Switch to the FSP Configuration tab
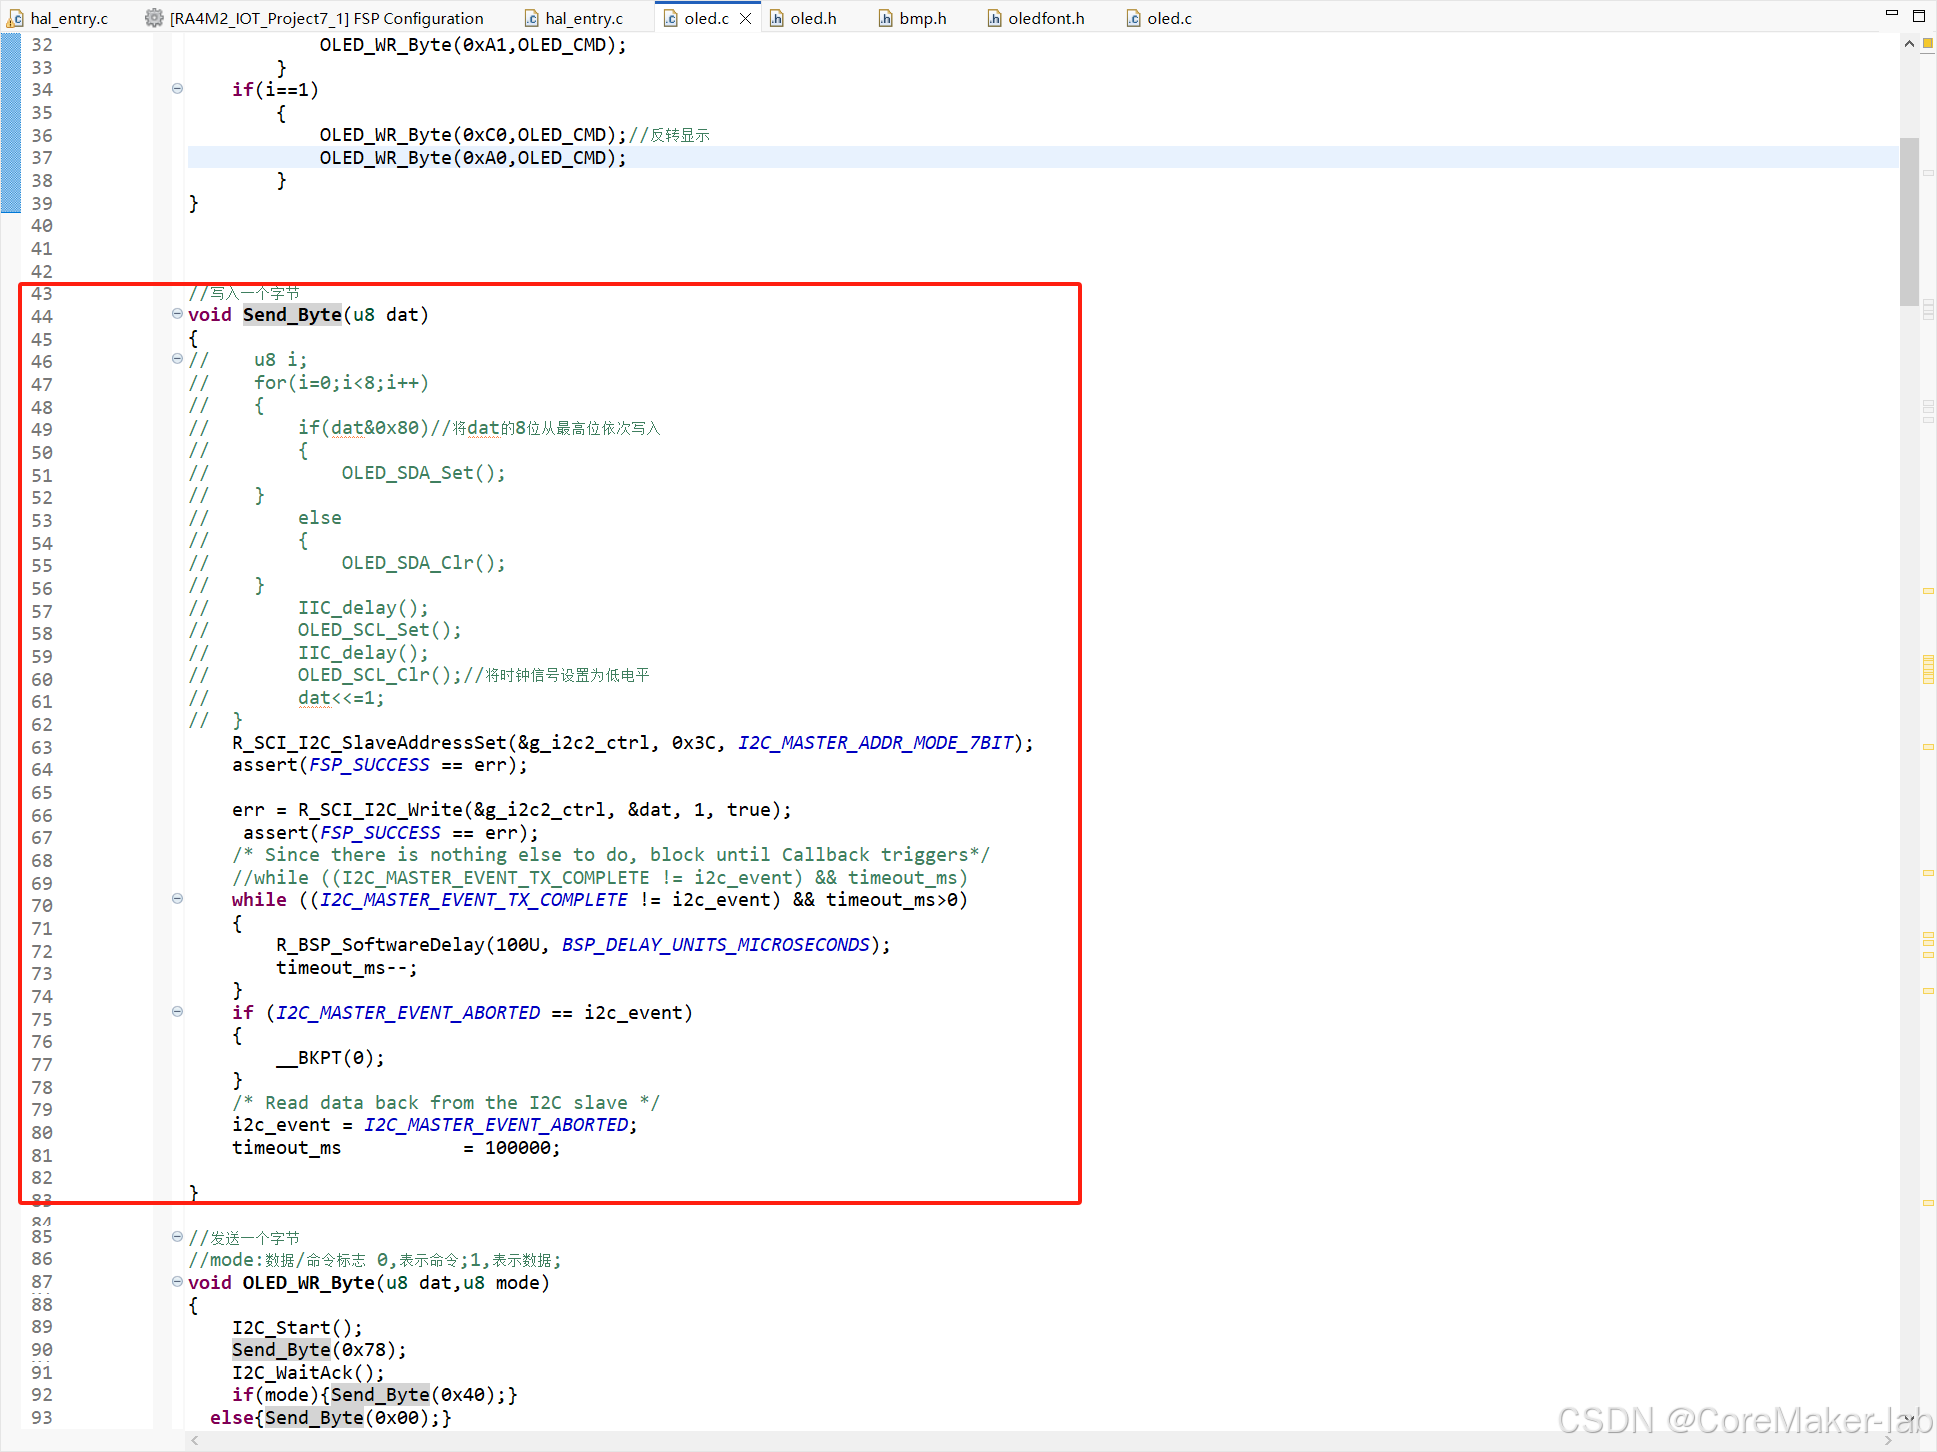The height and width of the screenshot is (1452, 1937). tap(326, 18)
